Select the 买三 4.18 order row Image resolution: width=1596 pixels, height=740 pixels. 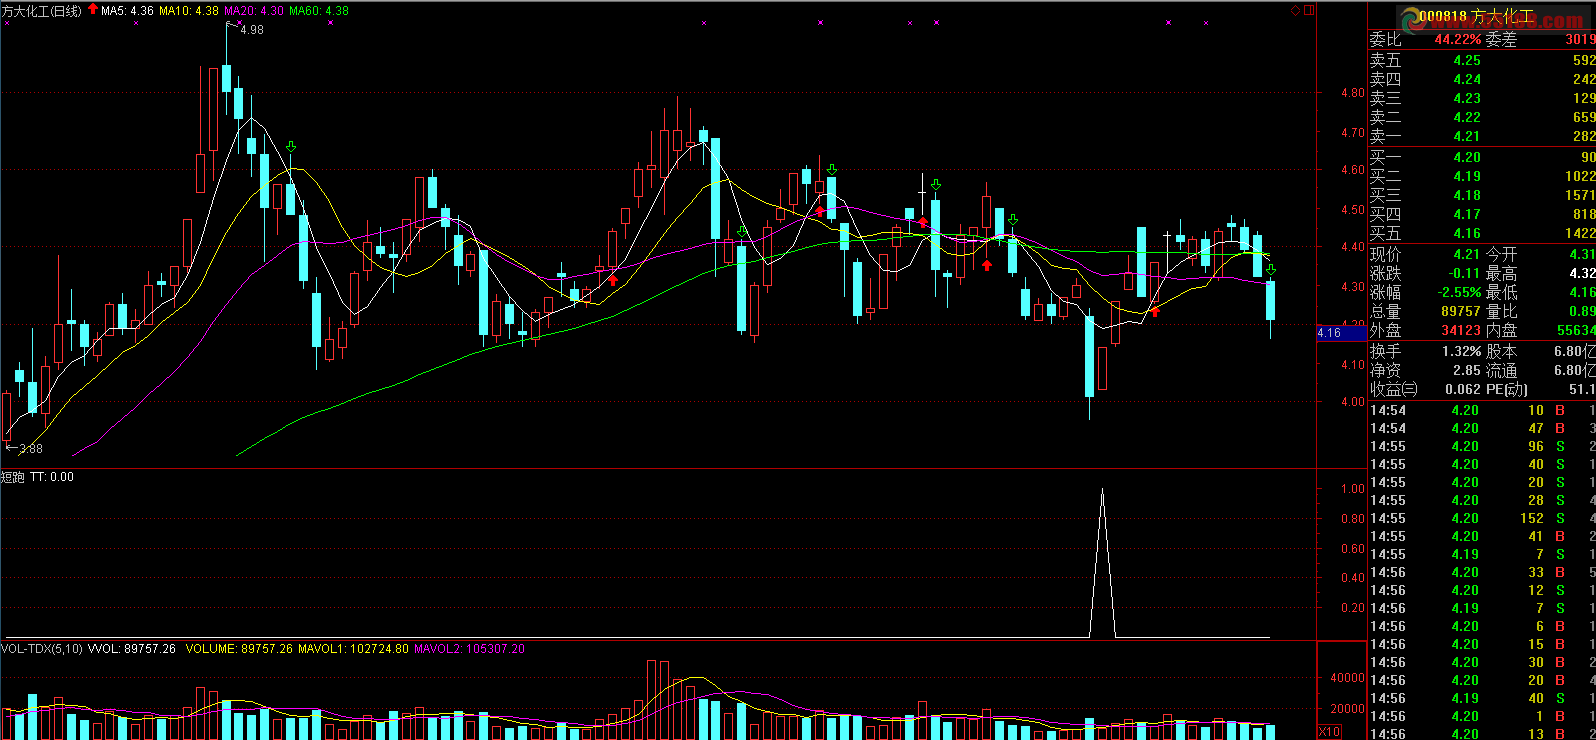(x=1482, y=195)
